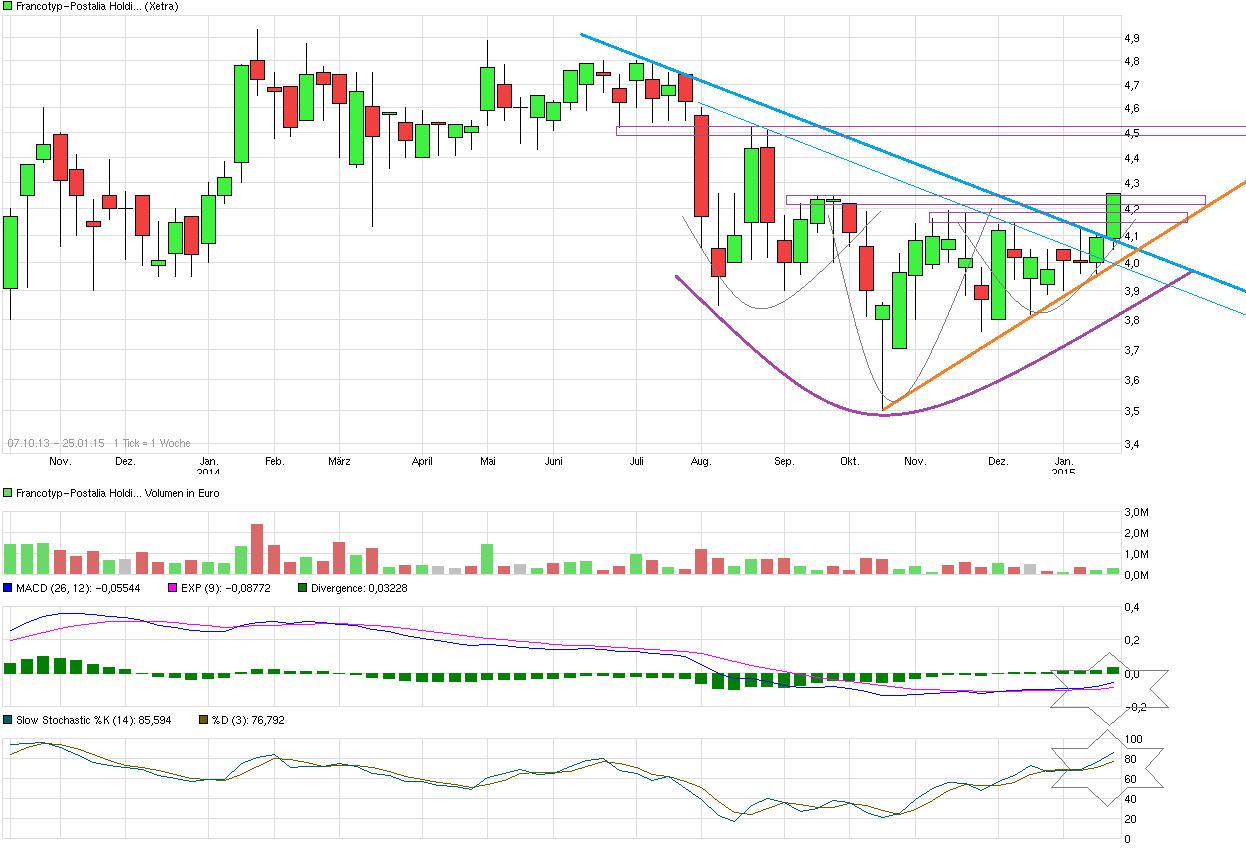Viewport: 1246px width, 849px height.
Task: Click the 4,5 price axis value
Action: pyautogui.click(x=1131, y=133)
